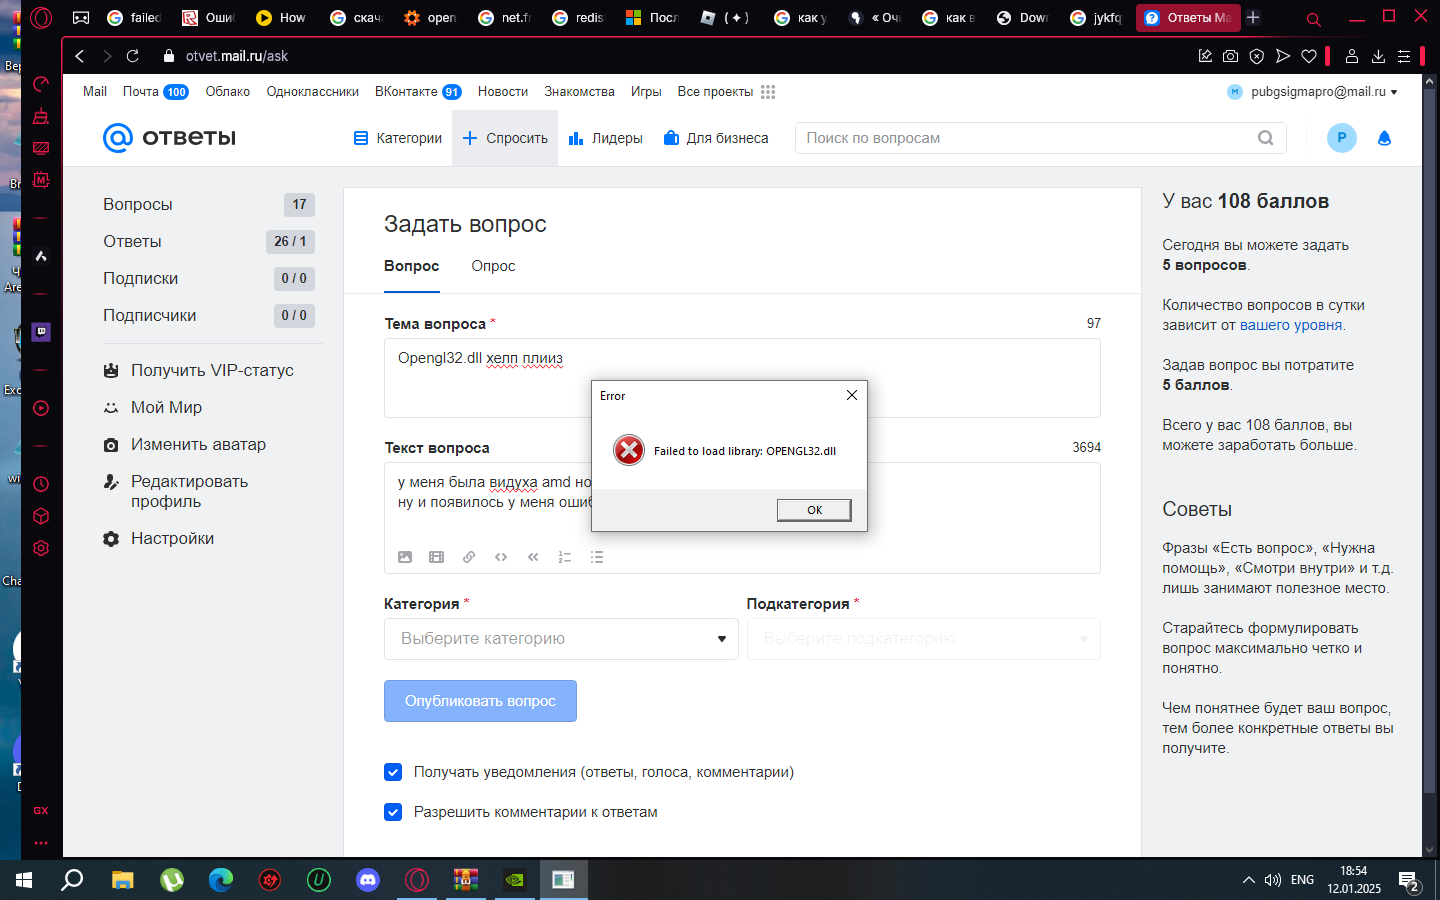This screenshot has height=900, width=1440.
Task: Reload the current page
Action: pos(132,56)
